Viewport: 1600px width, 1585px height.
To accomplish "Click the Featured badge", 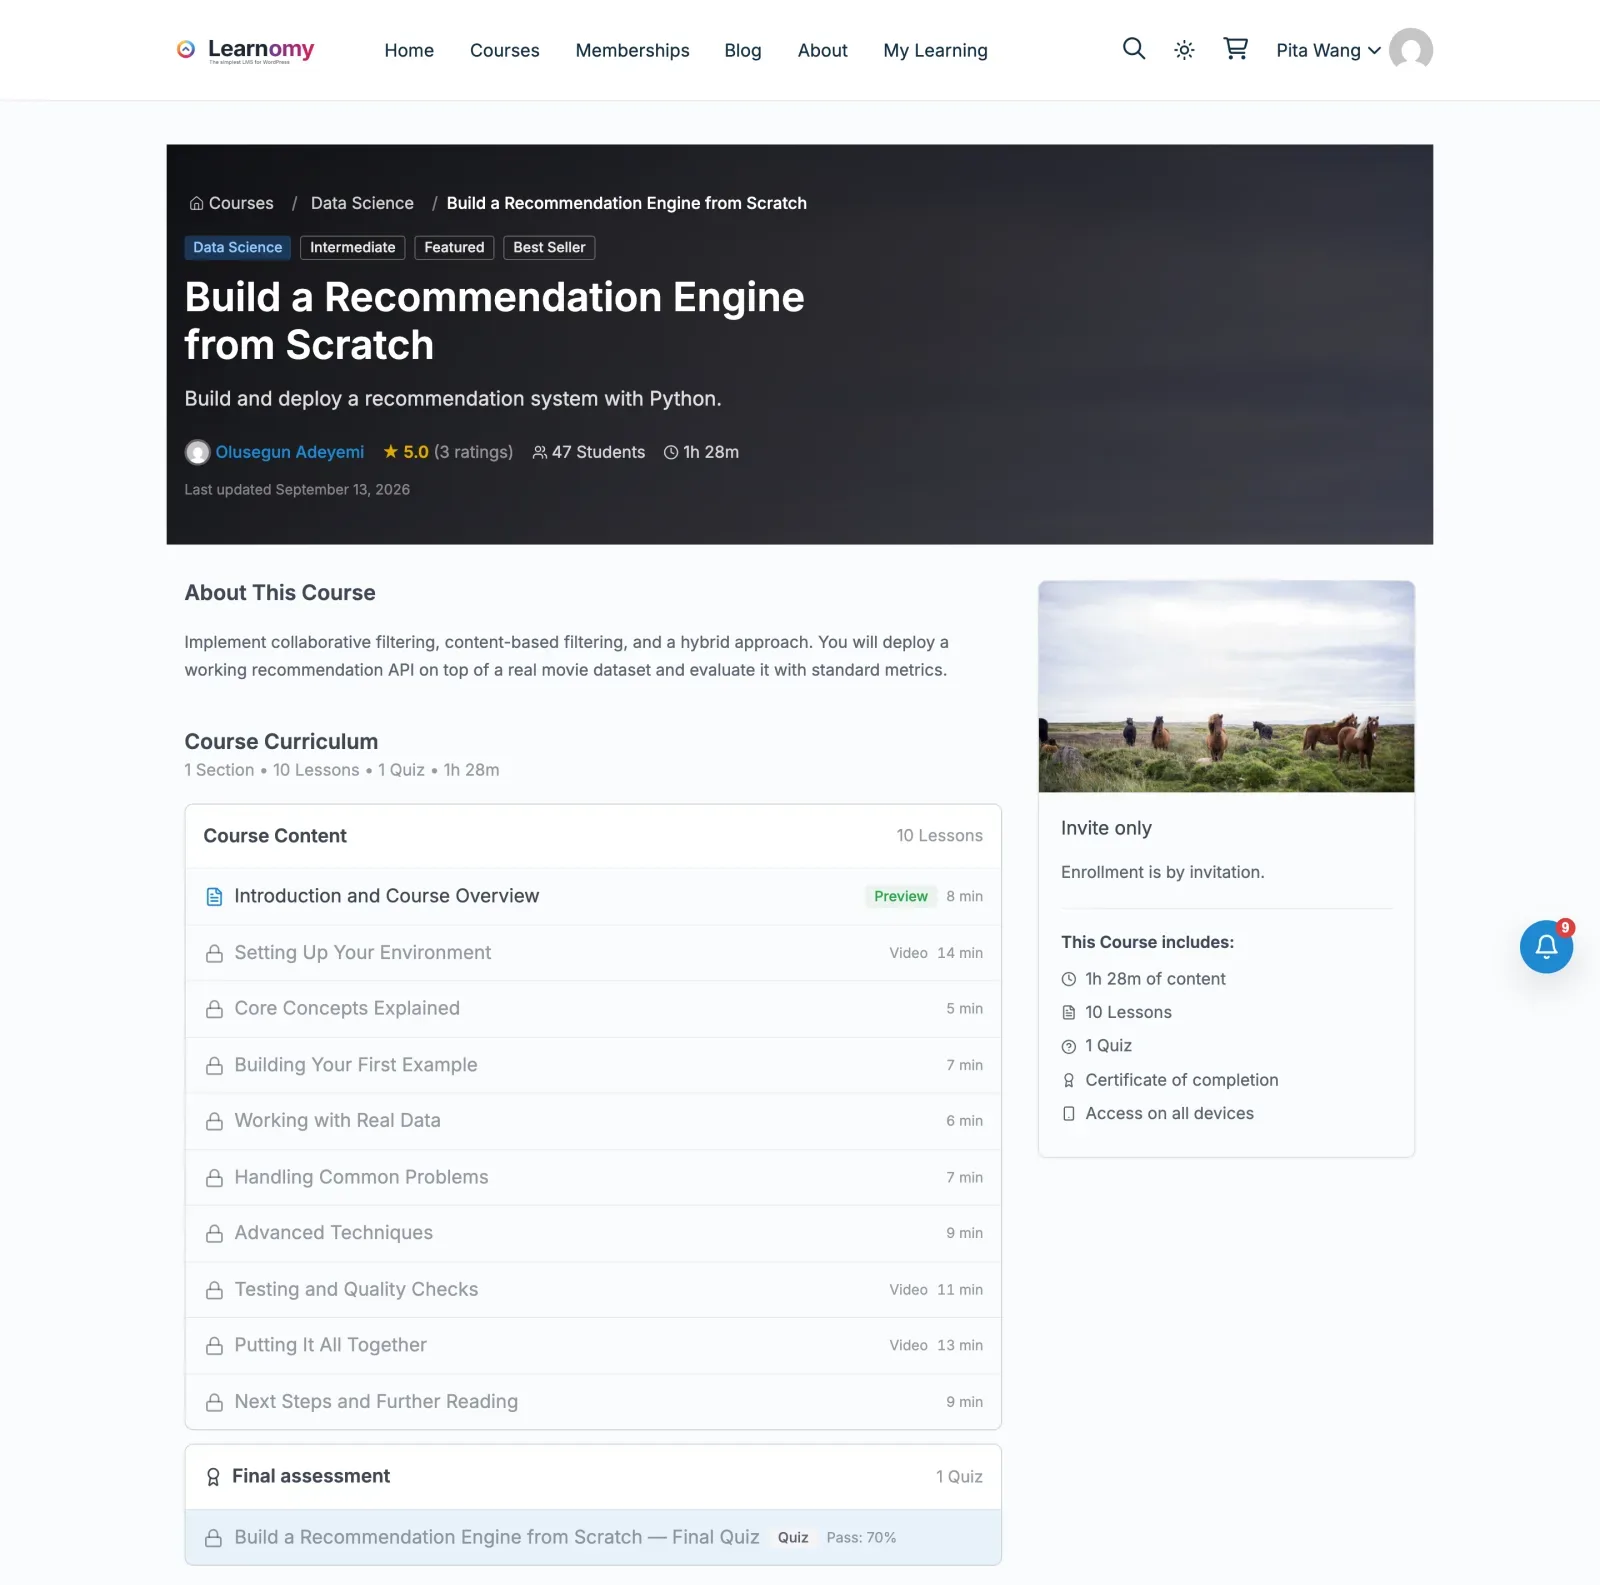I will click(454, 248).
